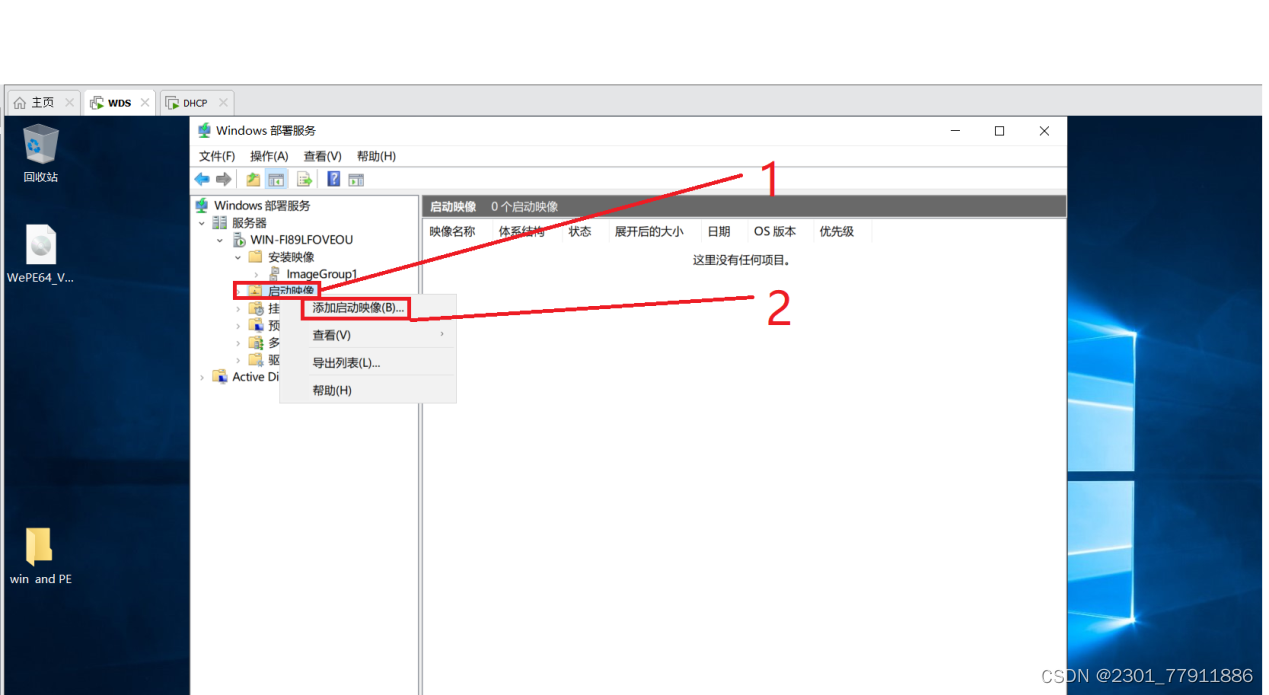Expand the Active Directory tree node
The height and width of the screenshot is (695, 1269).
[x=202, y=377]
